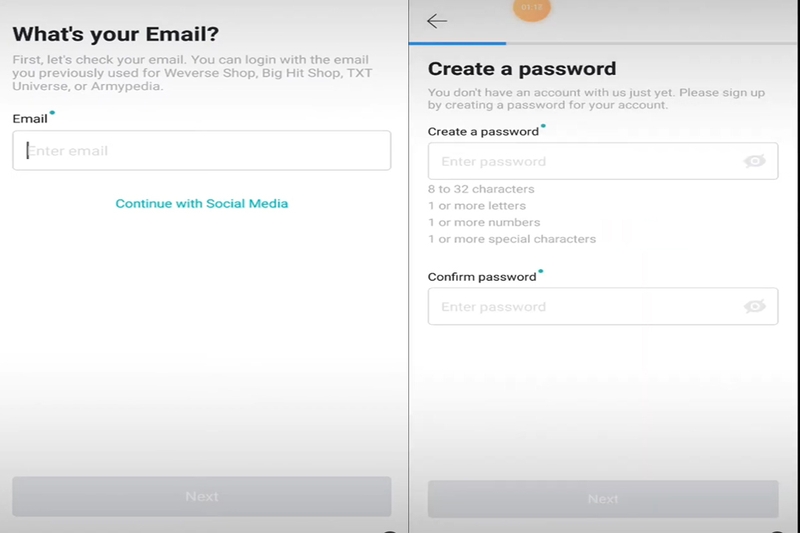The height and width of the screenshot is (533, 800).
Task: Toggle visibility of the Confirm password field
Action: click(755, 306)
